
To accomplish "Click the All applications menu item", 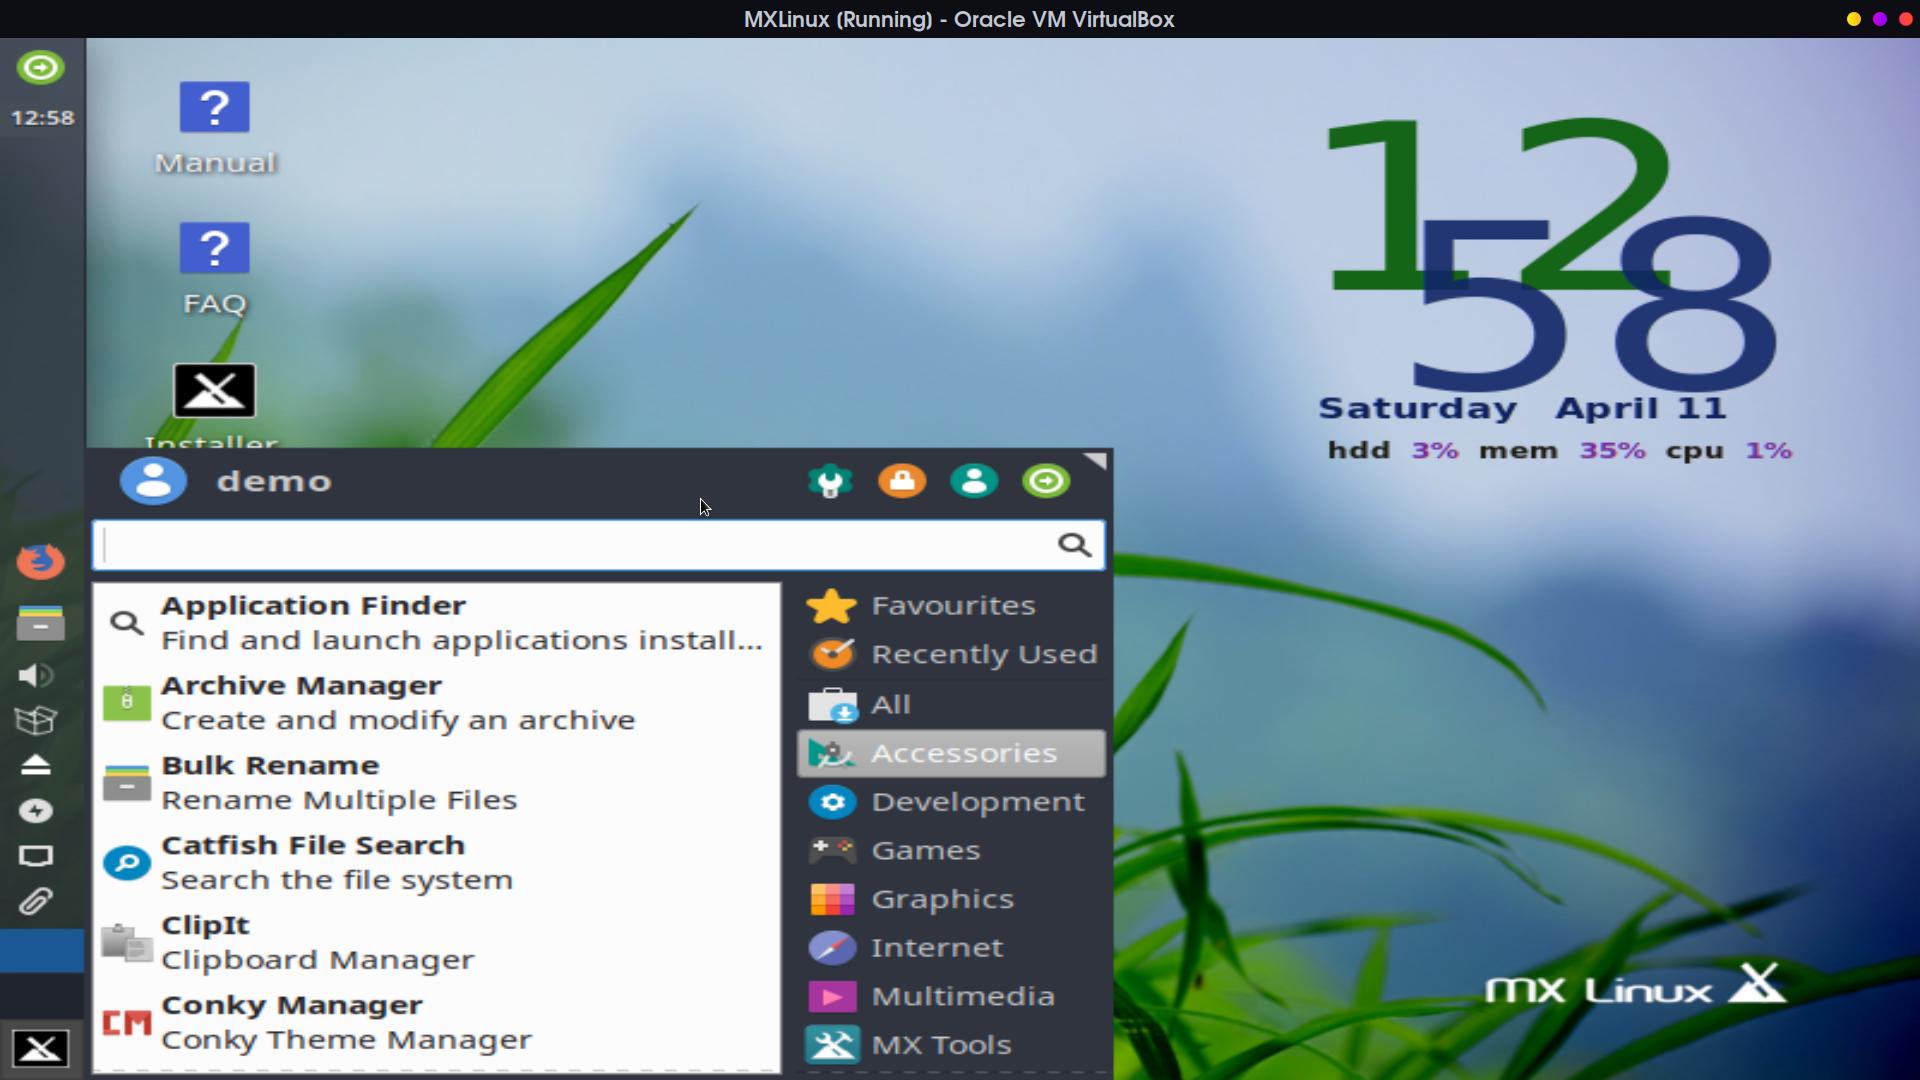I will pos(890,703).
